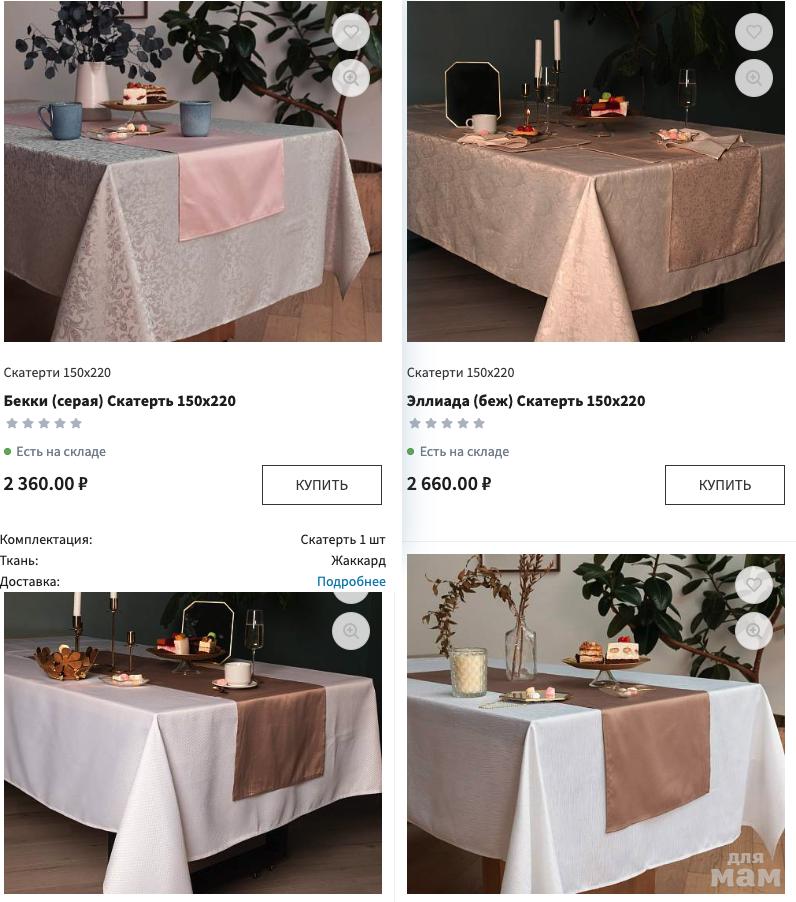Click heart icon on bottom-right tablecloth photo
This screenshot has width=796, height=902.
pyautogui.click(x=754, y=585)
